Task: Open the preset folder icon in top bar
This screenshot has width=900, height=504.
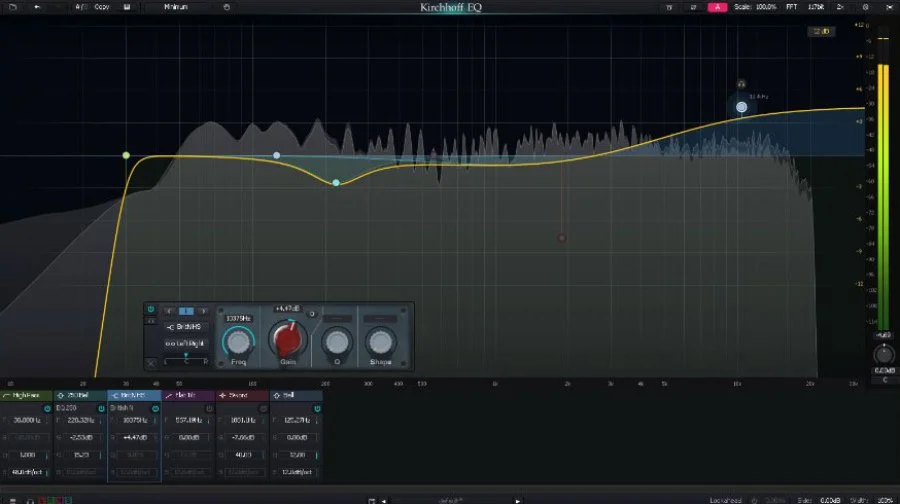Action: click(13, 7)
